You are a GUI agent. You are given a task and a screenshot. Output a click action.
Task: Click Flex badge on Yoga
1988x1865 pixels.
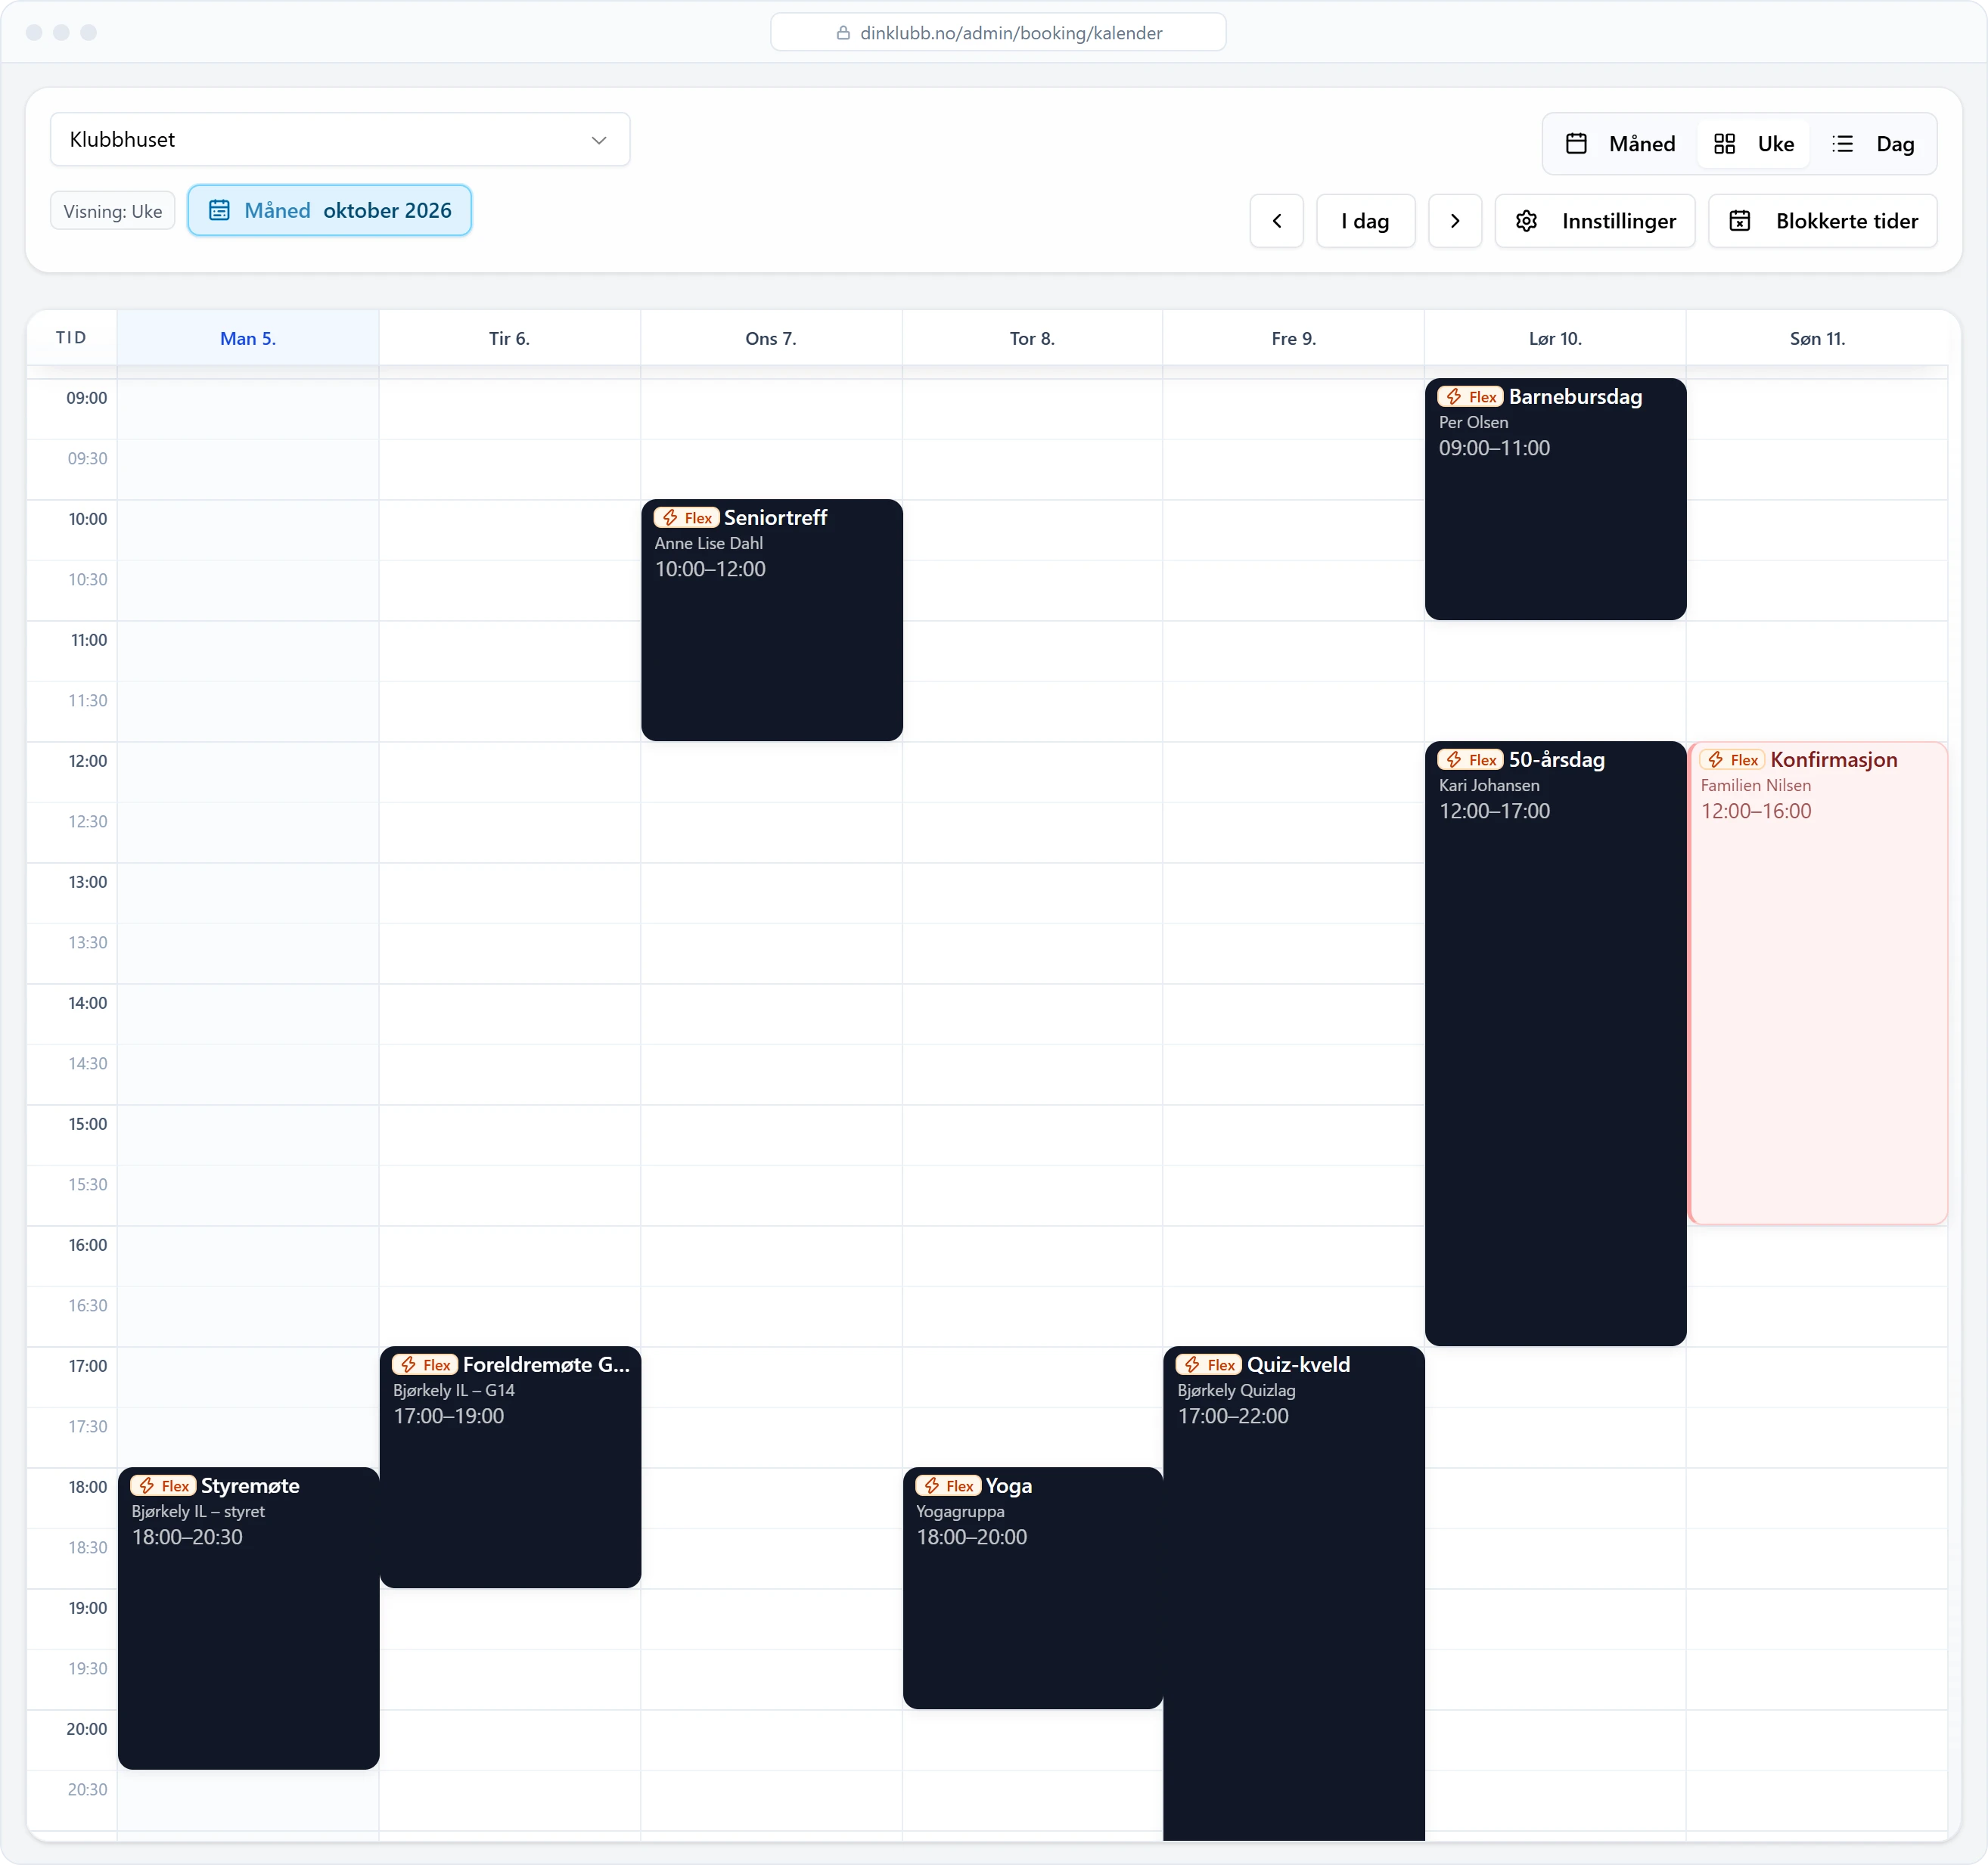pyautogui.click(x=948, y=1486)
